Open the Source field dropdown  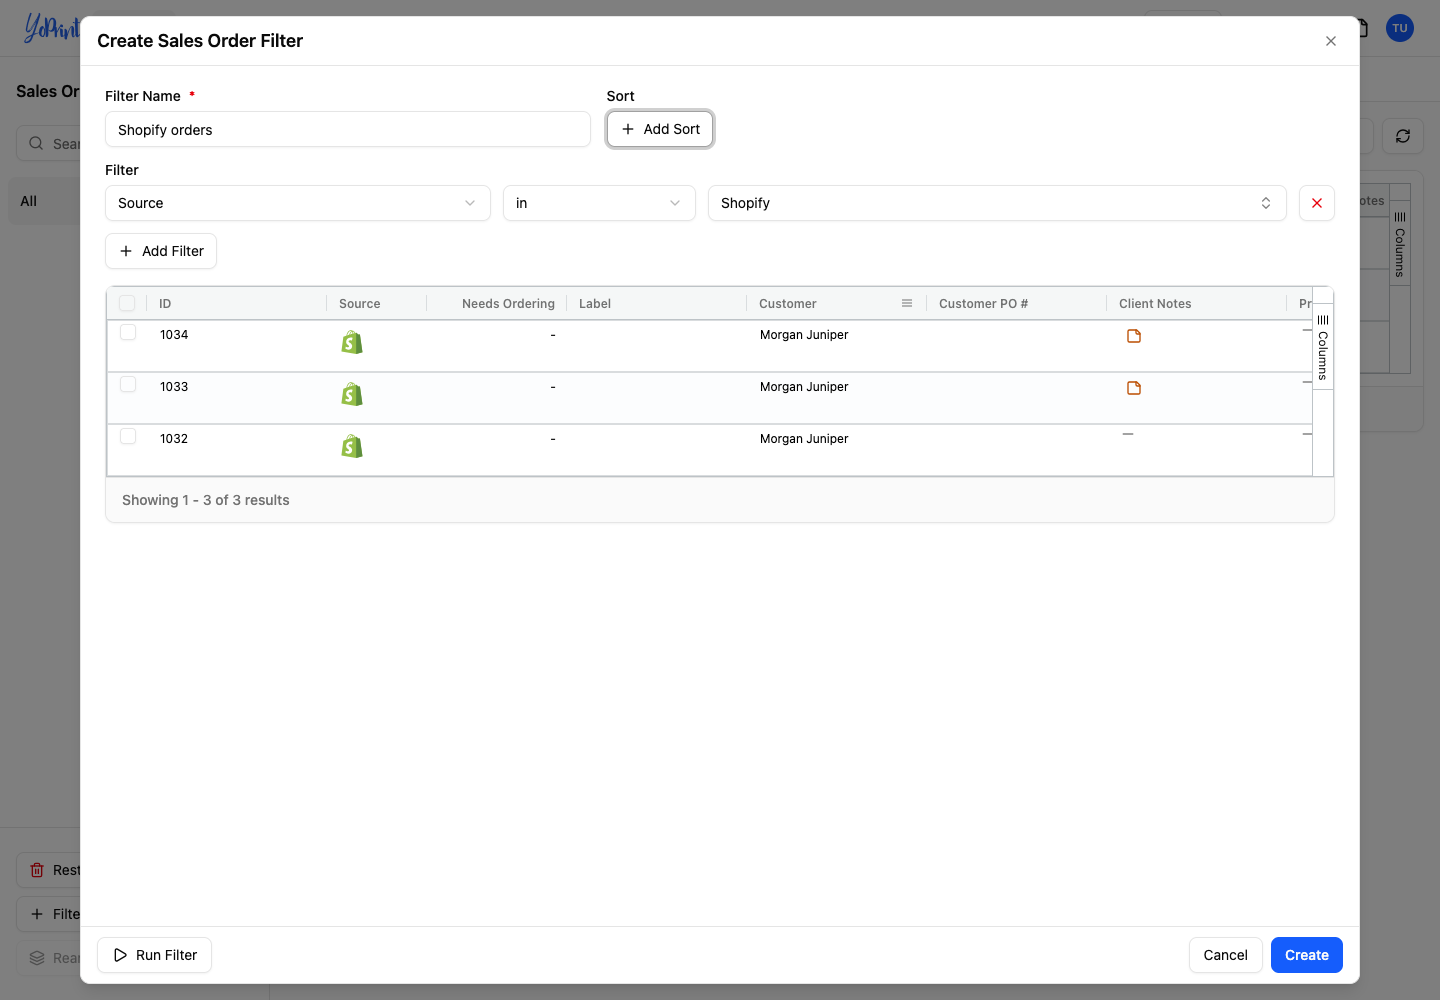click(x=298, y=203)
